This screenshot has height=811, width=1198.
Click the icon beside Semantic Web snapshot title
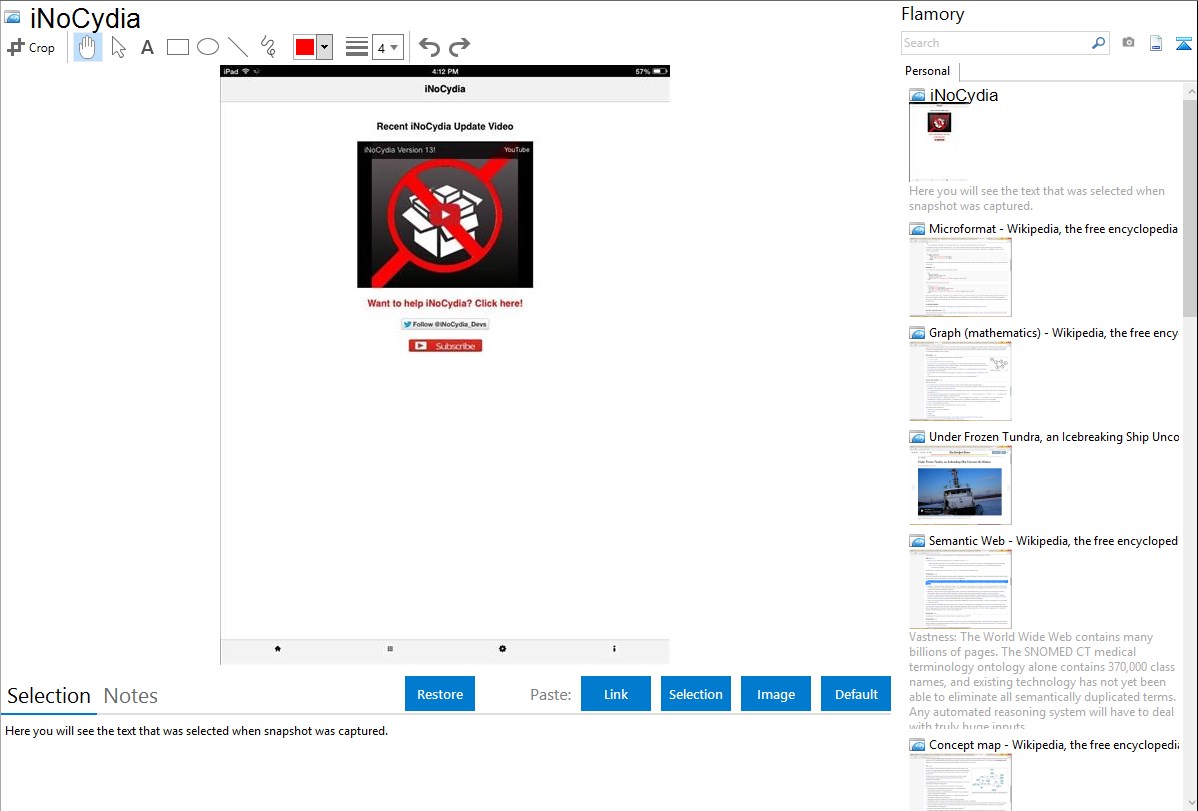pyautogui.click(x=918, y=540)
